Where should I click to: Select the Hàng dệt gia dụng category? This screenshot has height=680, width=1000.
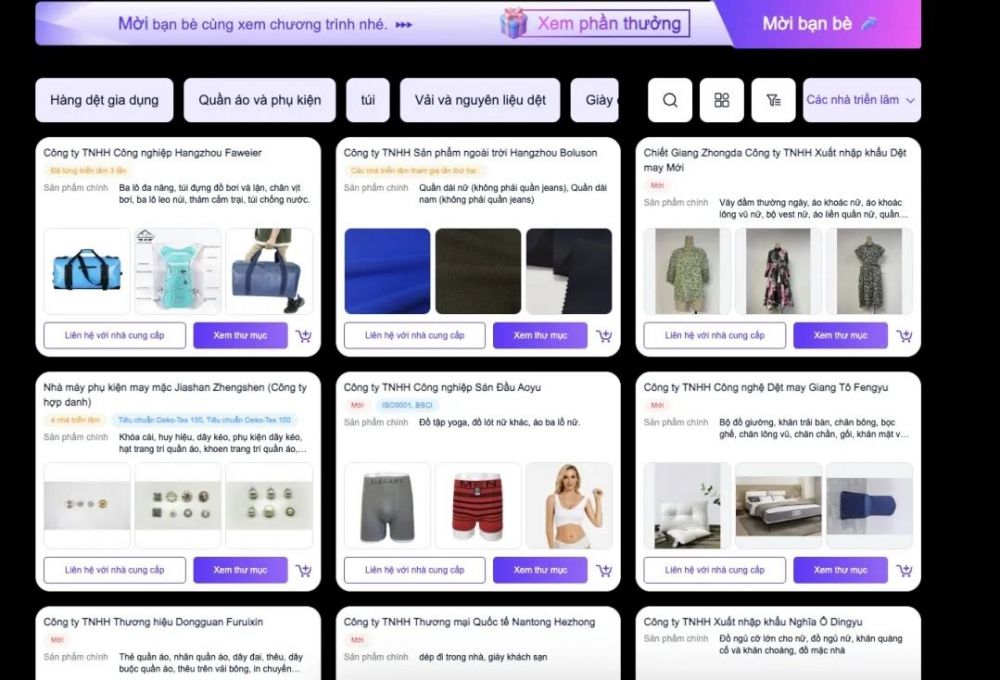tap(104, 100)
